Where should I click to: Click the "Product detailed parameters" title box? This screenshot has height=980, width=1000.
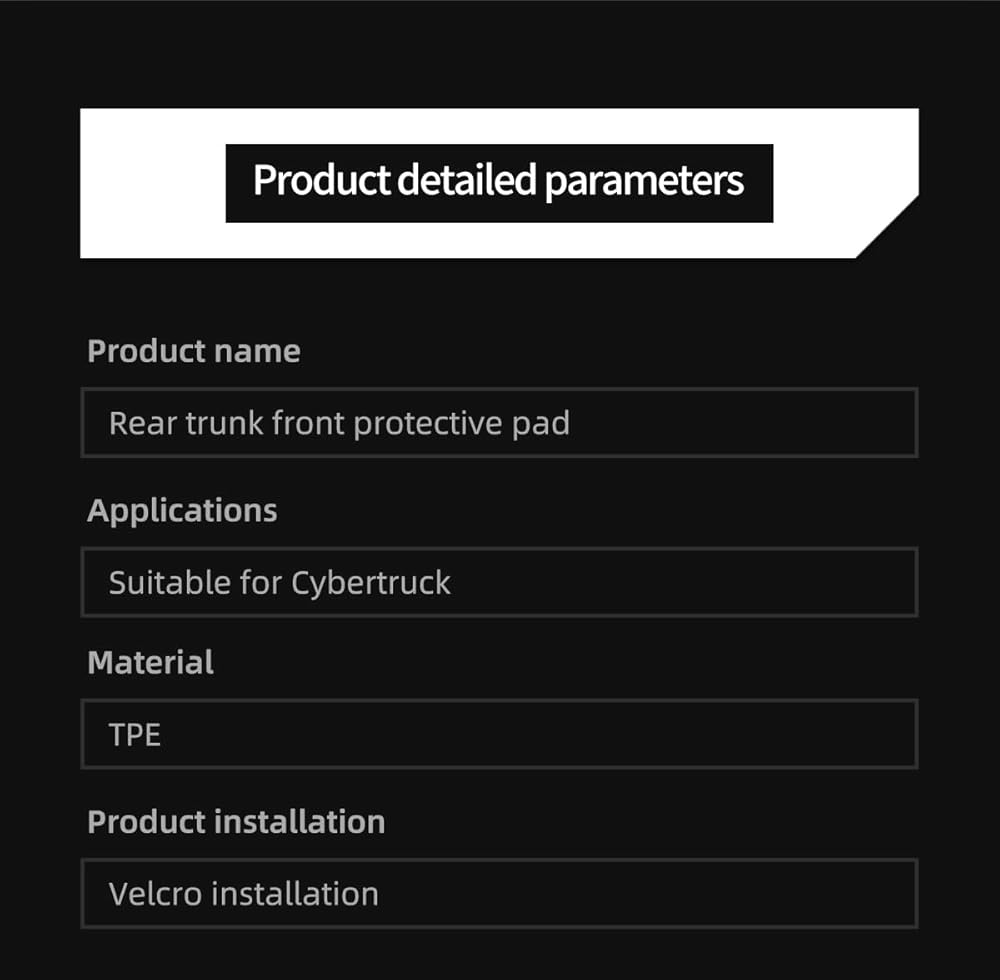tap(499, 182)
